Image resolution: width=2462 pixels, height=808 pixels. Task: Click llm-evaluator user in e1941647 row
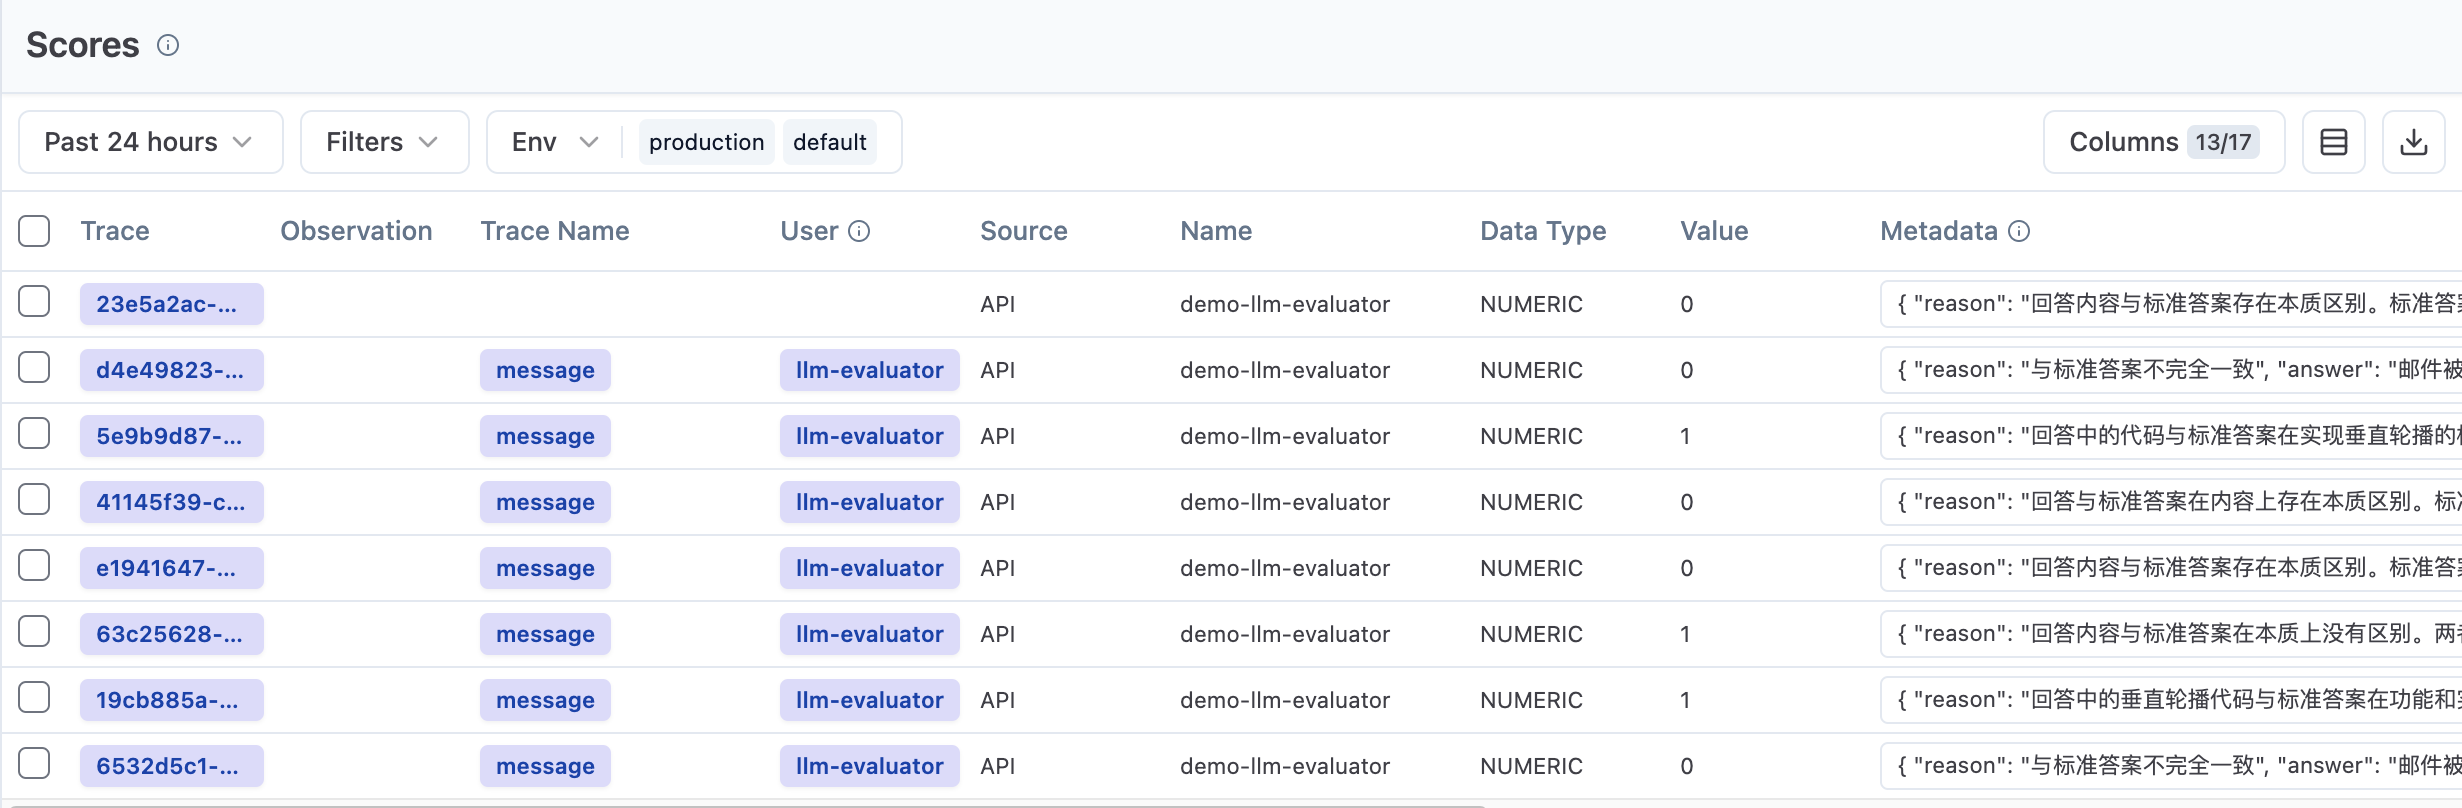point(869,568)
